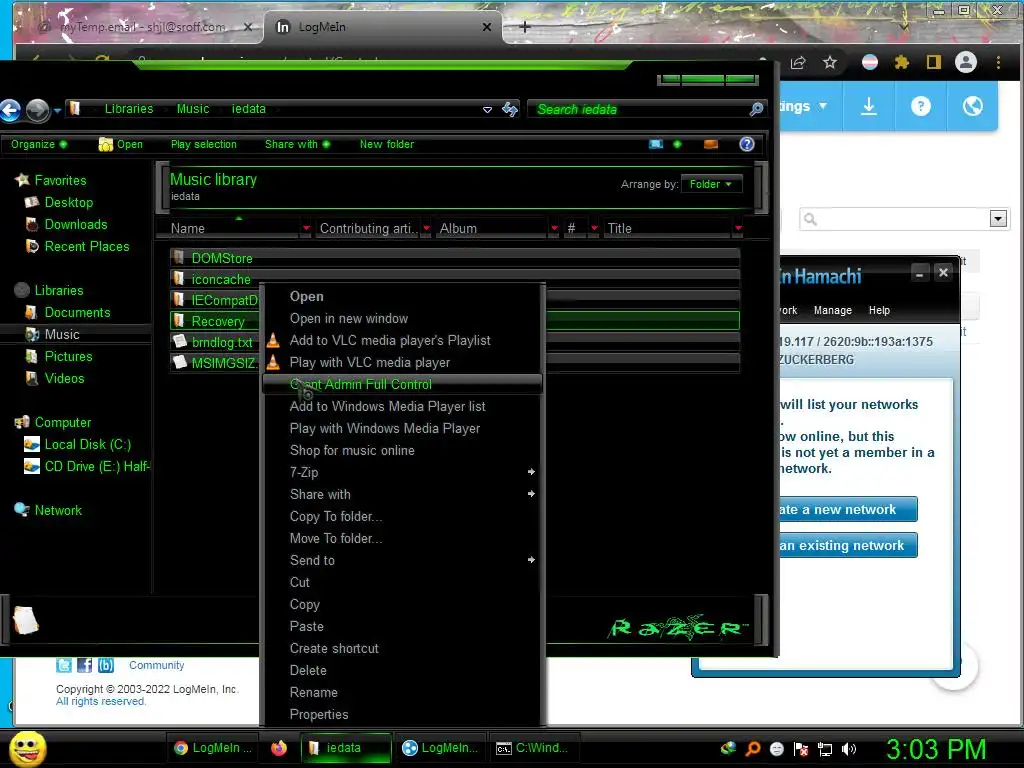Select Videos library in sidebar
The width and height of the screenshot is (1024, 768).
coord(64,378)
